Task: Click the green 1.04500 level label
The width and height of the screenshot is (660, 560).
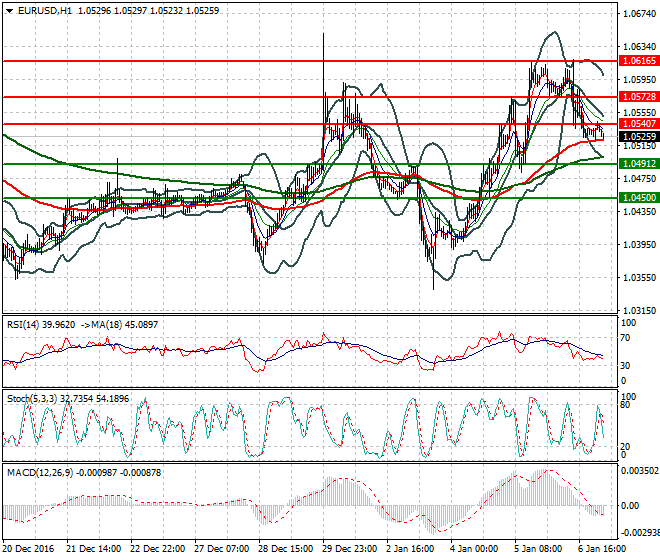Action: [639, 197]
